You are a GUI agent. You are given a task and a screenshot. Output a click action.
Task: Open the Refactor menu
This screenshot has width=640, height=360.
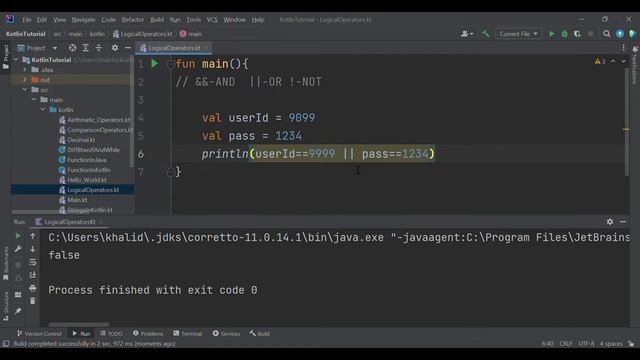pyautogui.click(x=133, y=20)
